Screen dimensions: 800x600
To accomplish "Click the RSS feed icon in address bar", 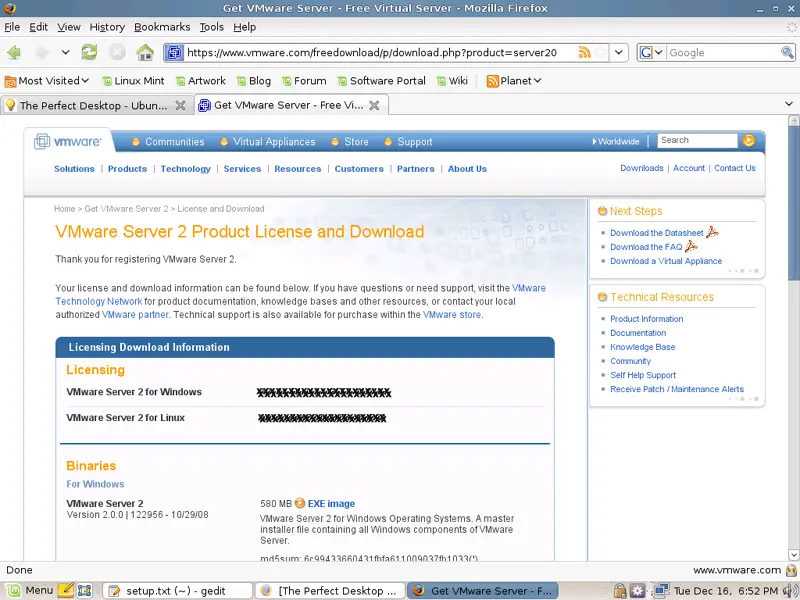I will point(585,52).
